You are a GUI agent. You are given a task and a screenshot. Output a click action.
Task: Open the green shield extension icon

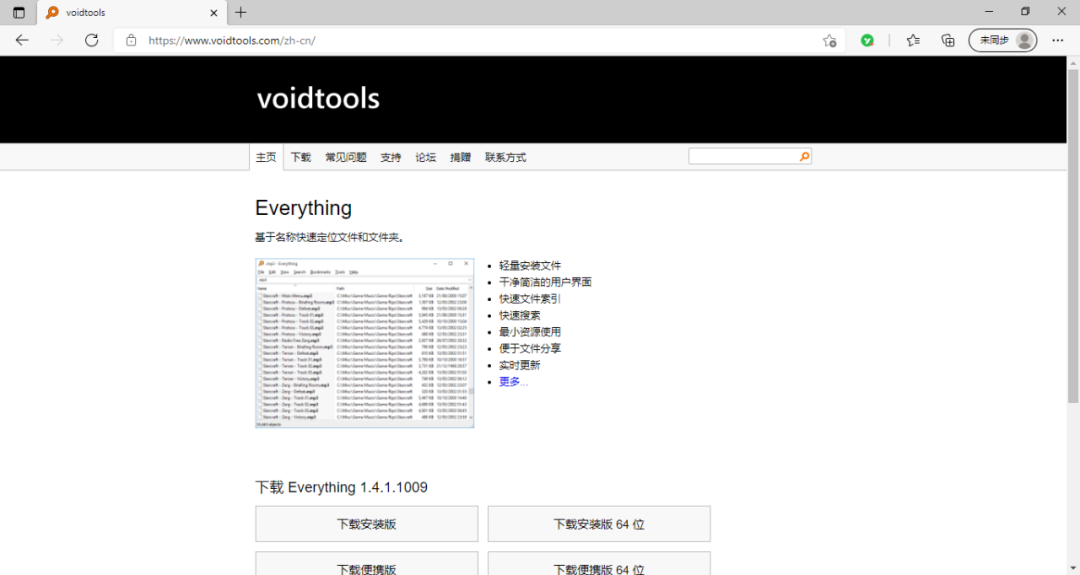point(867,41)
